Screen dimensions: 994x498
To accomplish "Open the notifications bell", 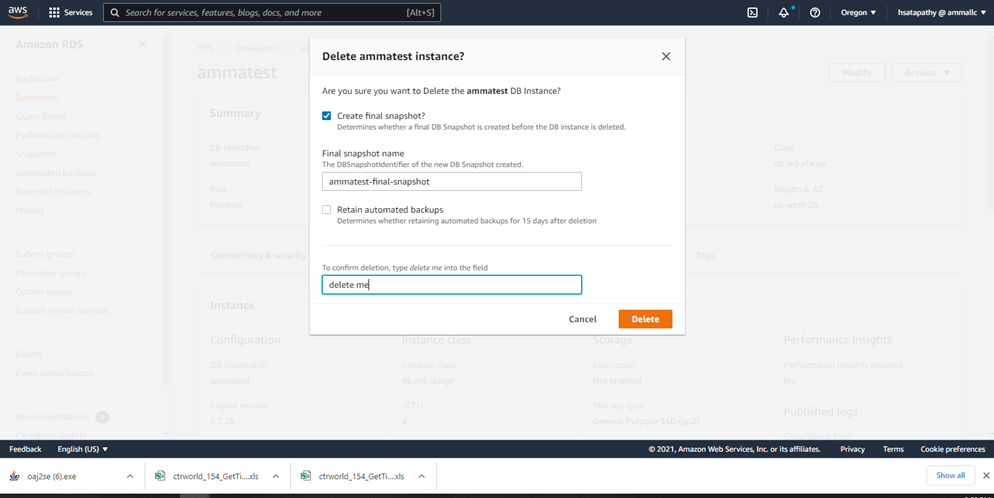I will (784, 13).
